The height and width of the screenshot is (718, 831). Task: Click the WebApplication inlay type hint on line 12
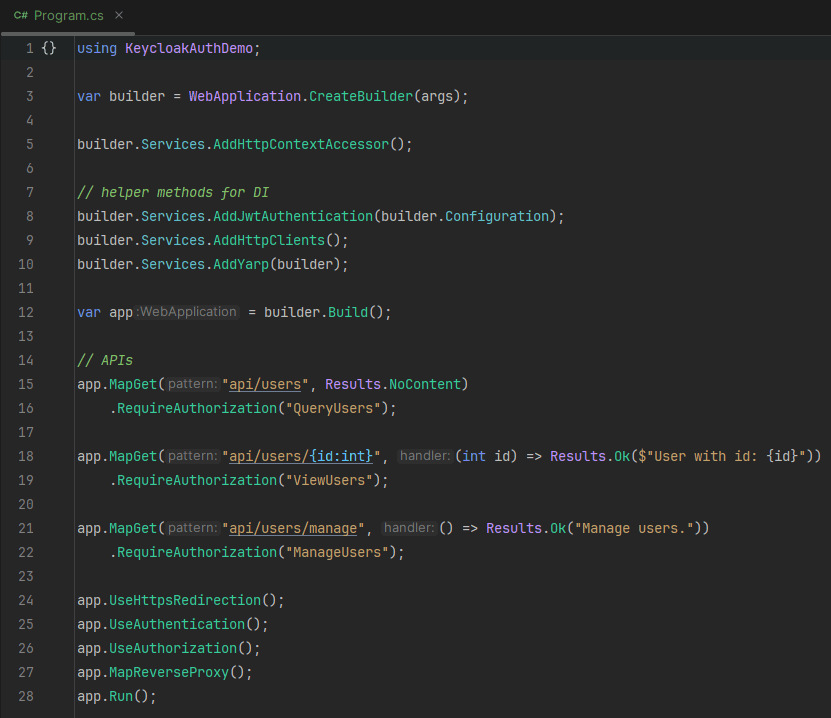click(x=186, y=311)
